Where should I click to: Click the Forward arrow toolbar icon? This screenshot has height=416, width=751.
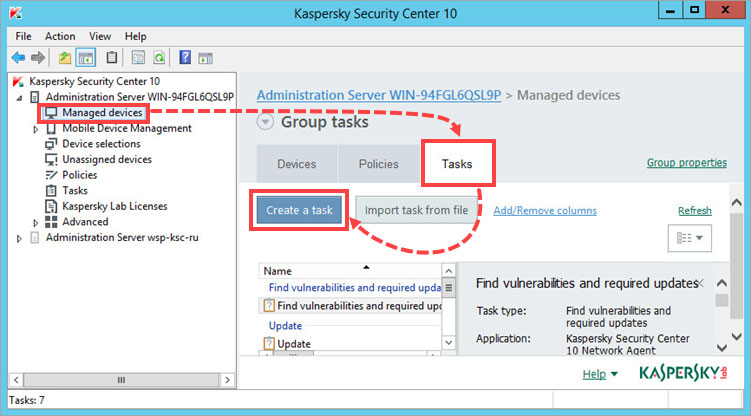click(x=38, y=58)
